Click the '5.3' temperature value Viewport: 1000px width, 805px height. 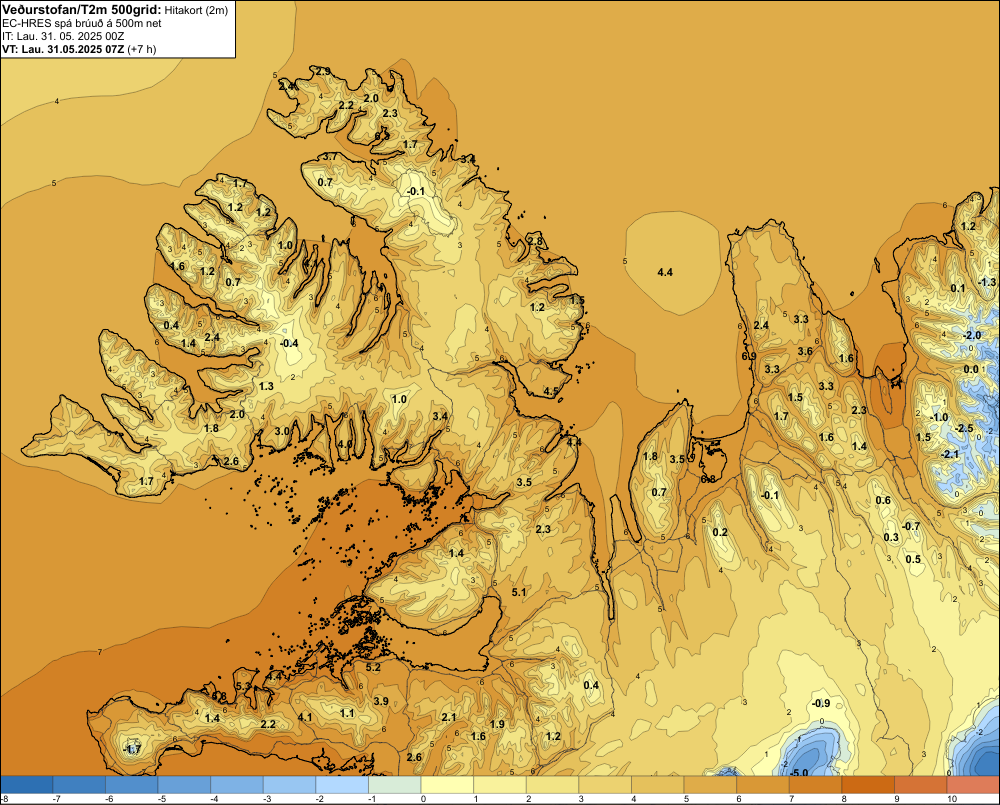[x=244, y=686]
